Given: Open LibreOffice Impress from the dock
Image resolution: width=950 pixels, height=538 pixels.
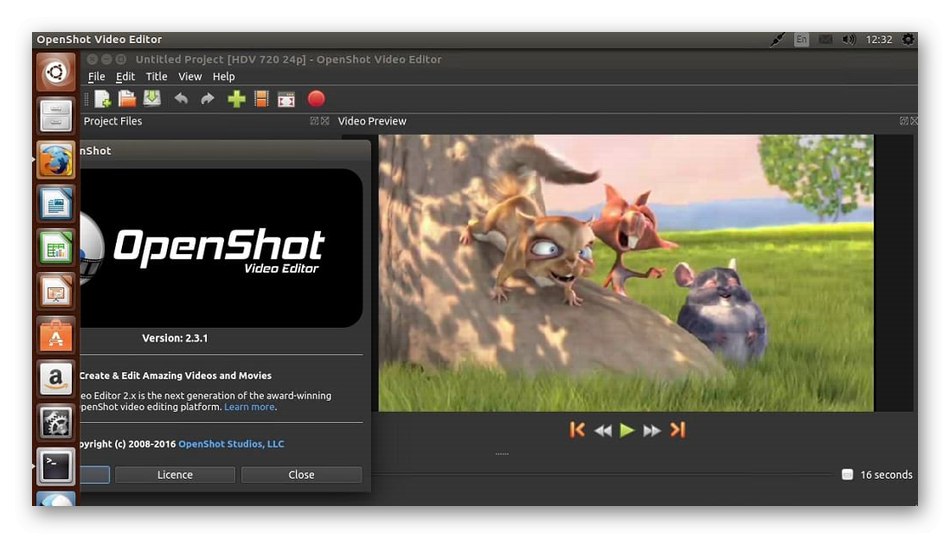Looking at the screenshot, I should point(56,291).
